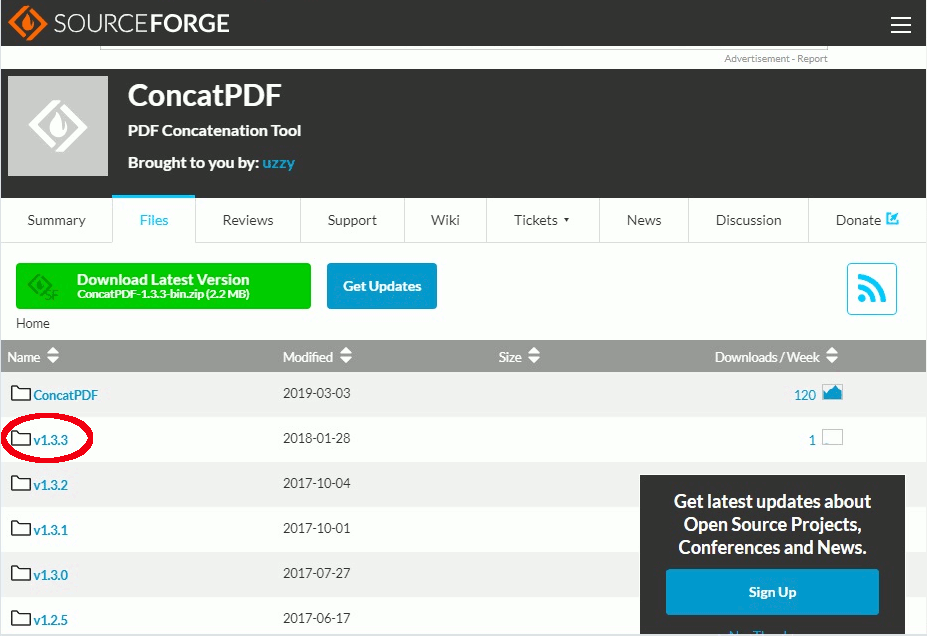Click the v1.3.2 folder icon
Screen dimensions: 927x636
(x=21, y=483)
